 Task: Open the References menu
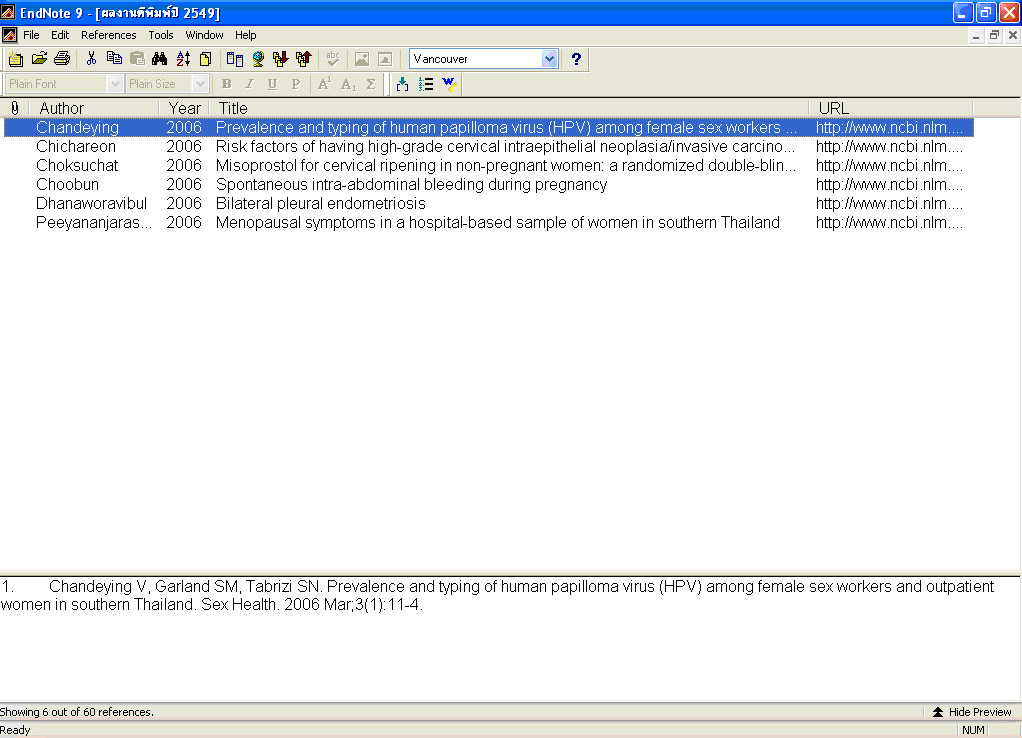point(109,35)
